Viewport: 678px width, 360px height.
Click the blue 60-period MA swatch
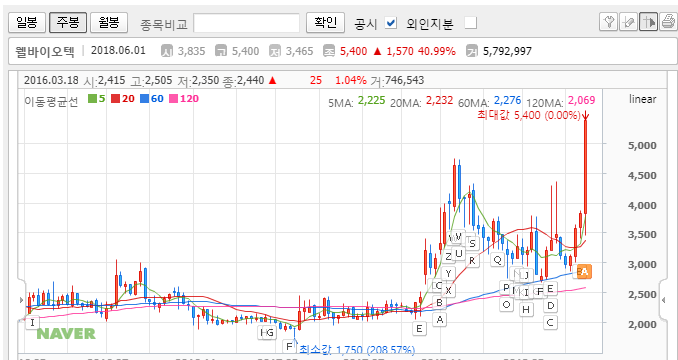tap(144, 99)
